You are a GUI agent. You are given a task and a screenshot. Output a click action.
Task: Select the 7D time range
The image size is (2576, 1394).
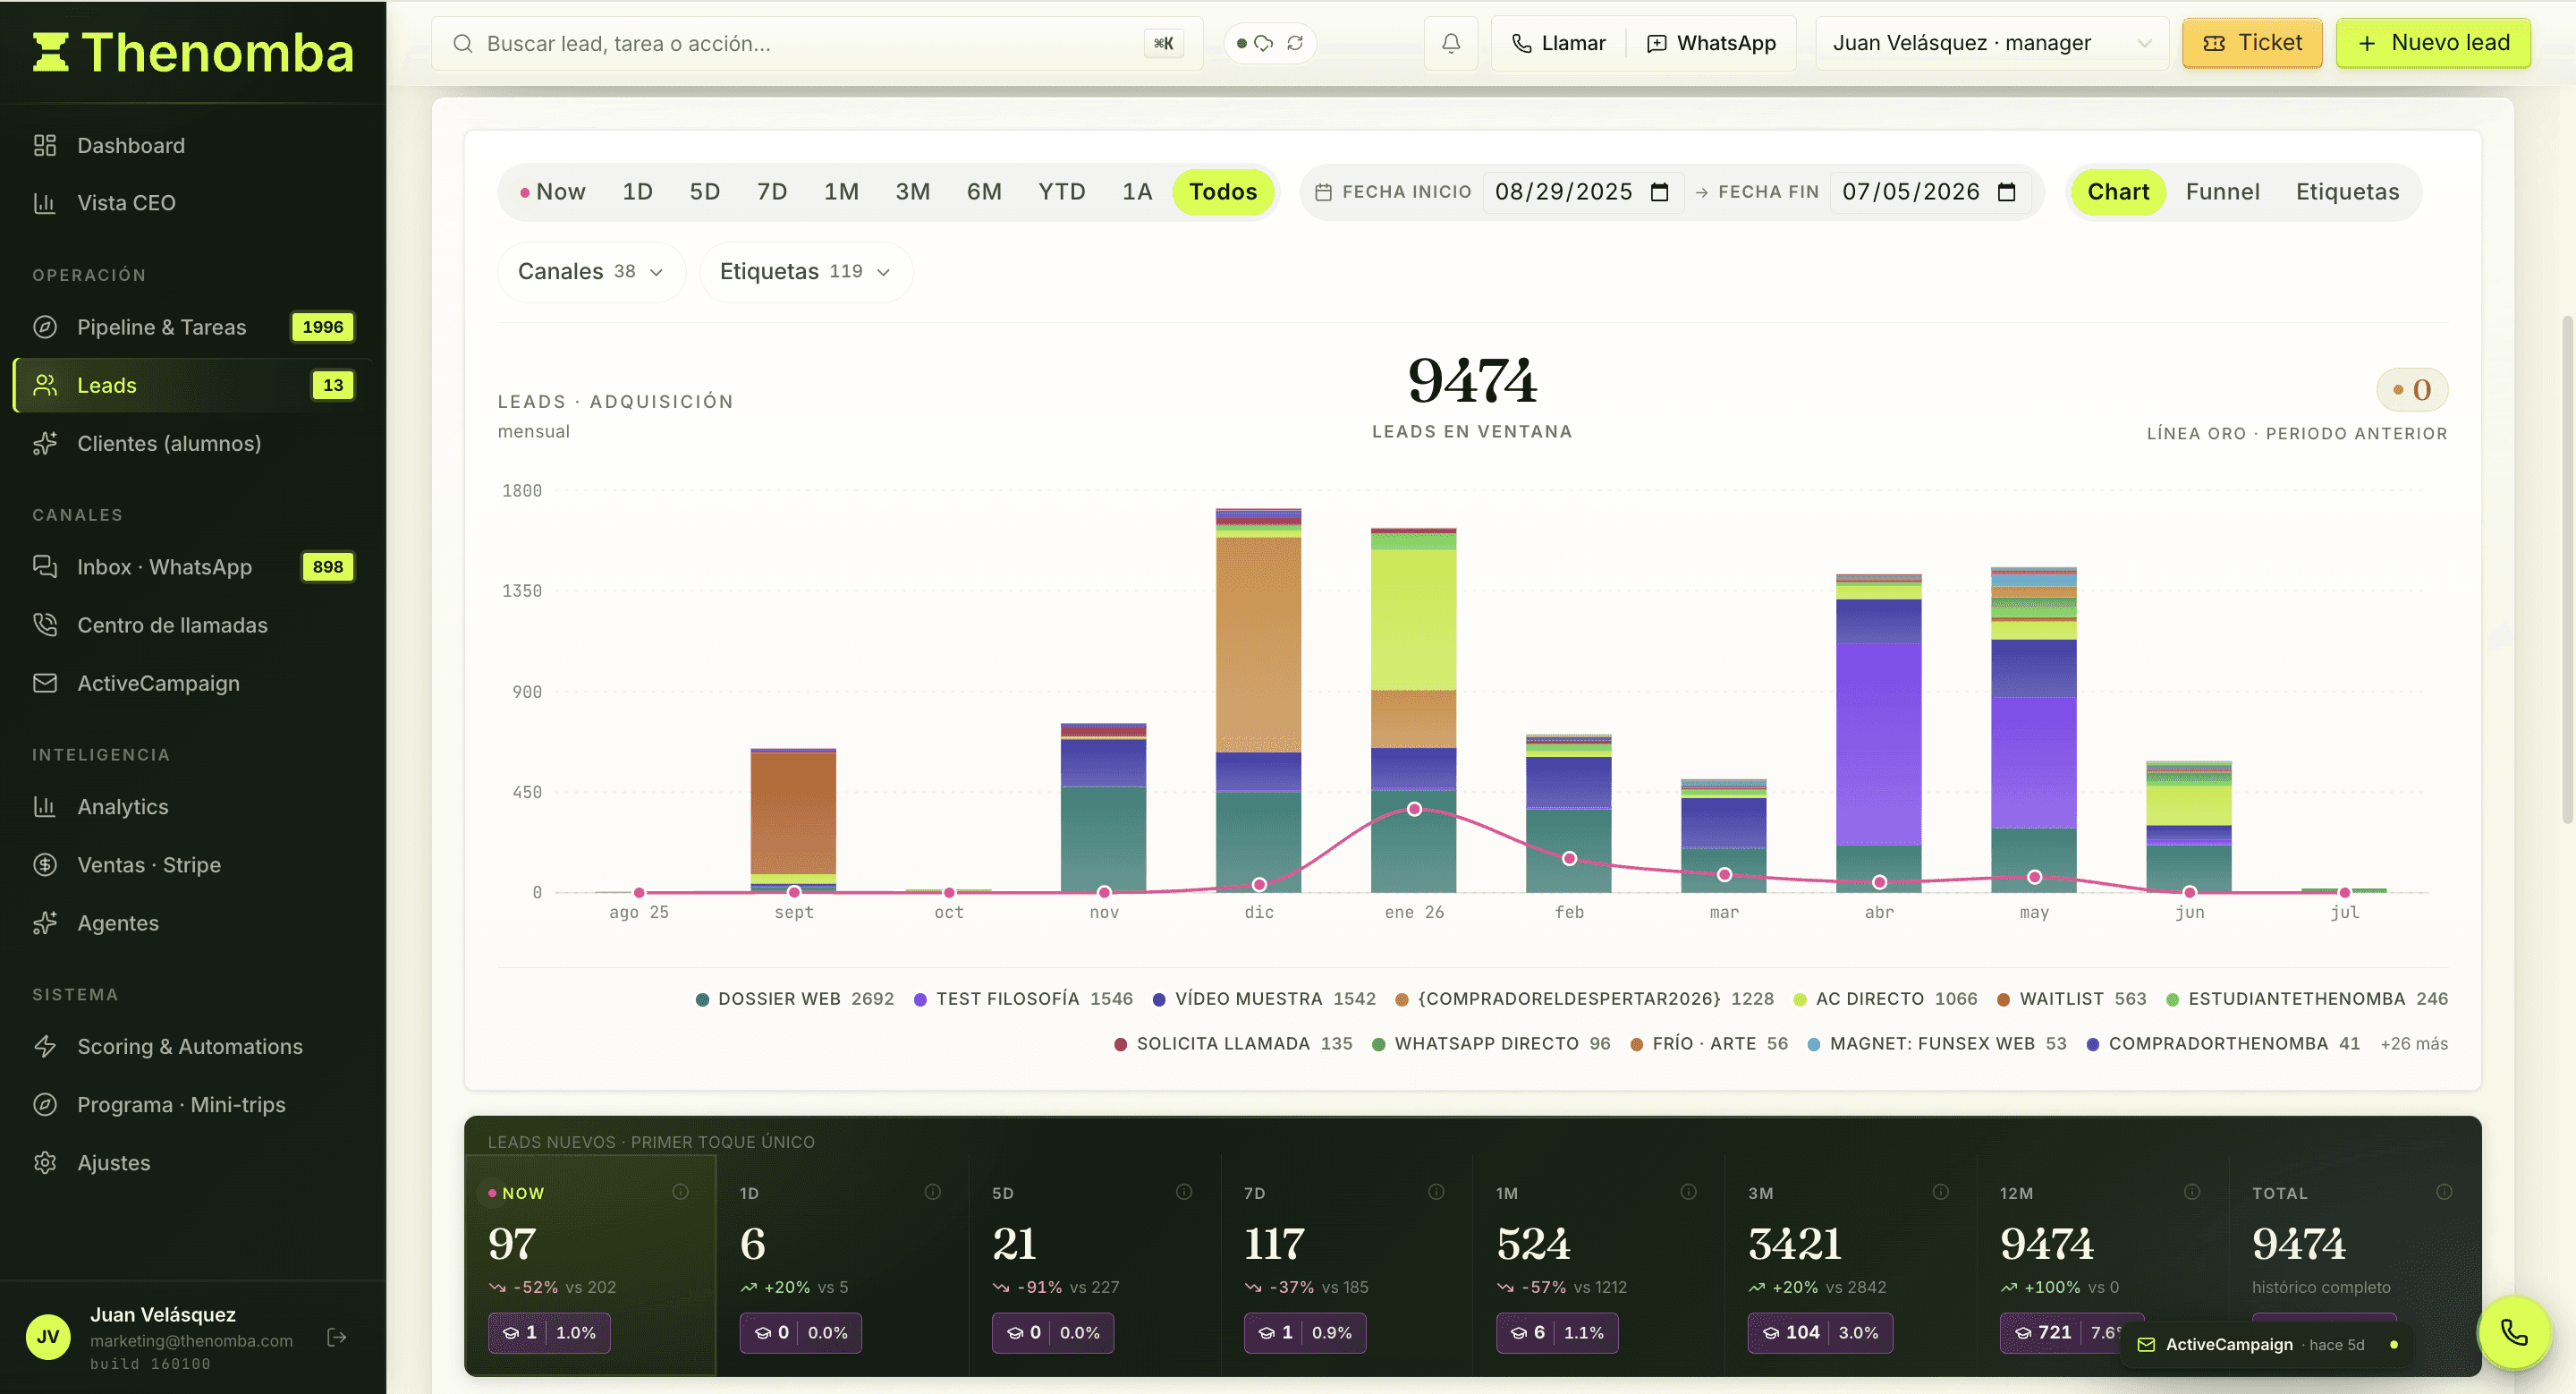[x=771, y=192]
